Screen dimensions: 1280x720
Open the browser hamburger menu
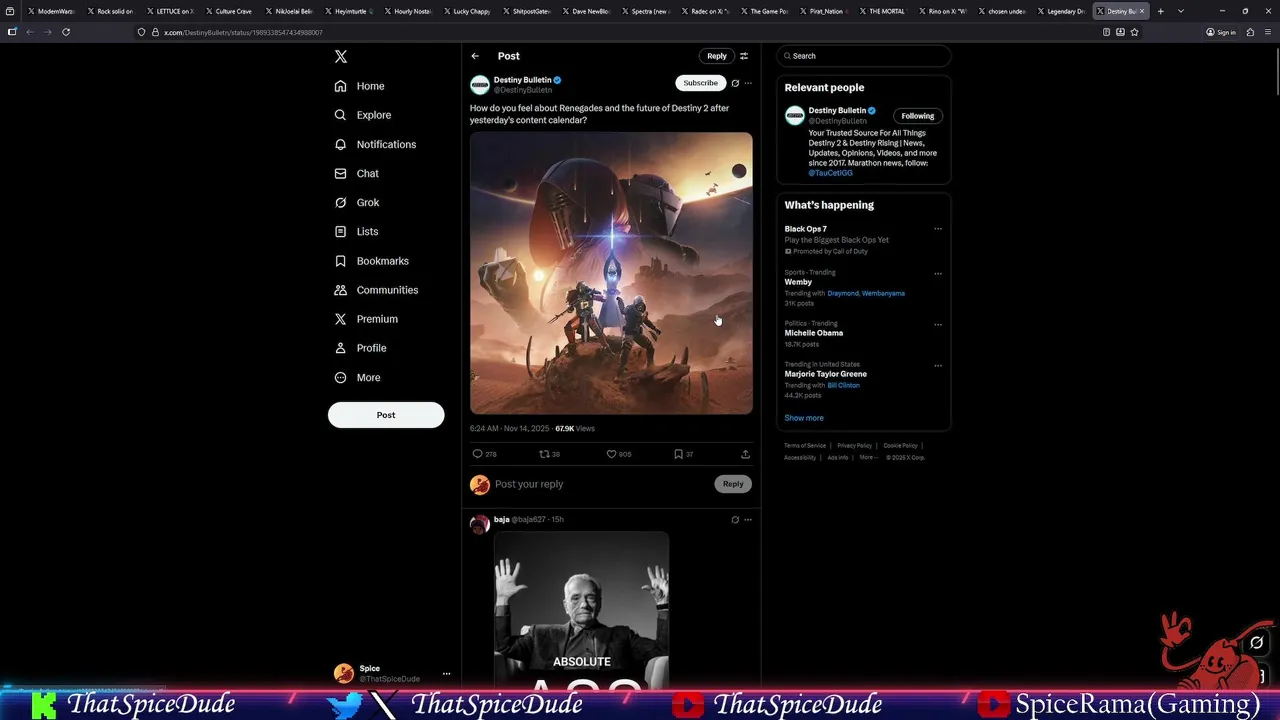pyautogui.click(x=1266, y=32)
